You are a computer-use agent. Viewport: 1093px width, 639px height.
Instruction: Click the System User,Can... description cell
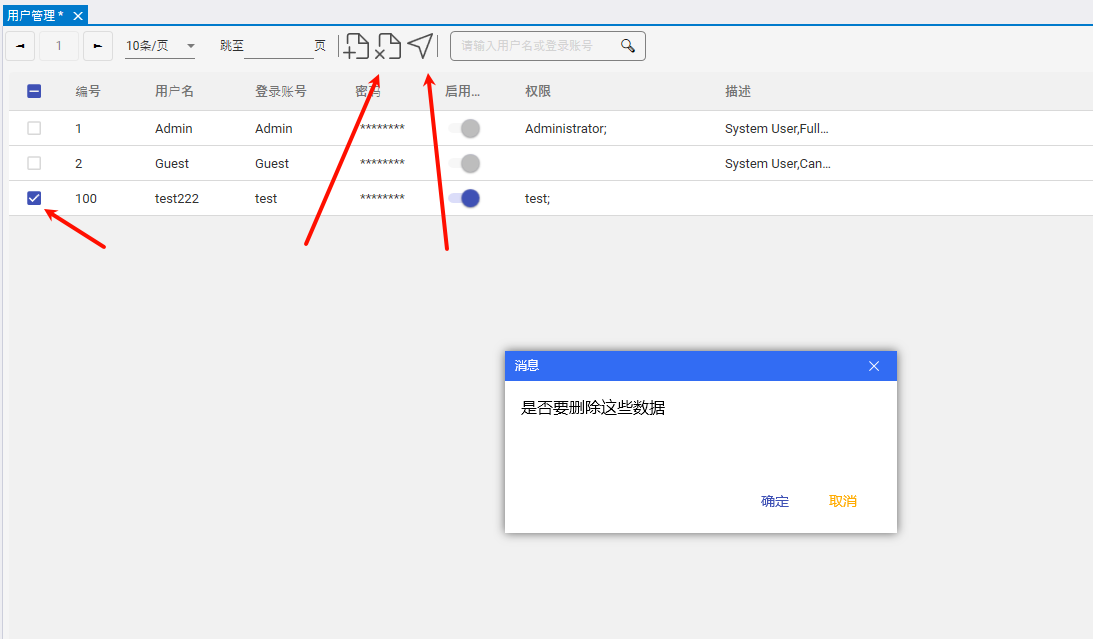pos(778,164)
